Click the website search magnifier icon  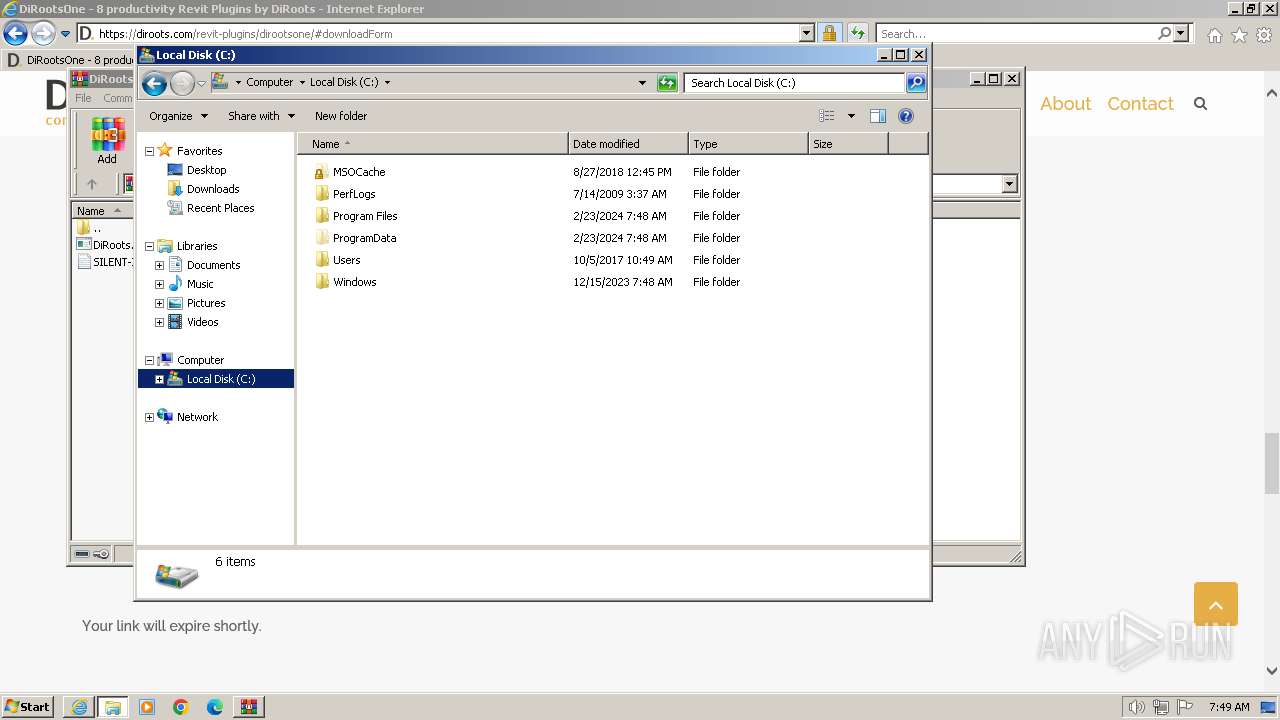pos(1201,103)
